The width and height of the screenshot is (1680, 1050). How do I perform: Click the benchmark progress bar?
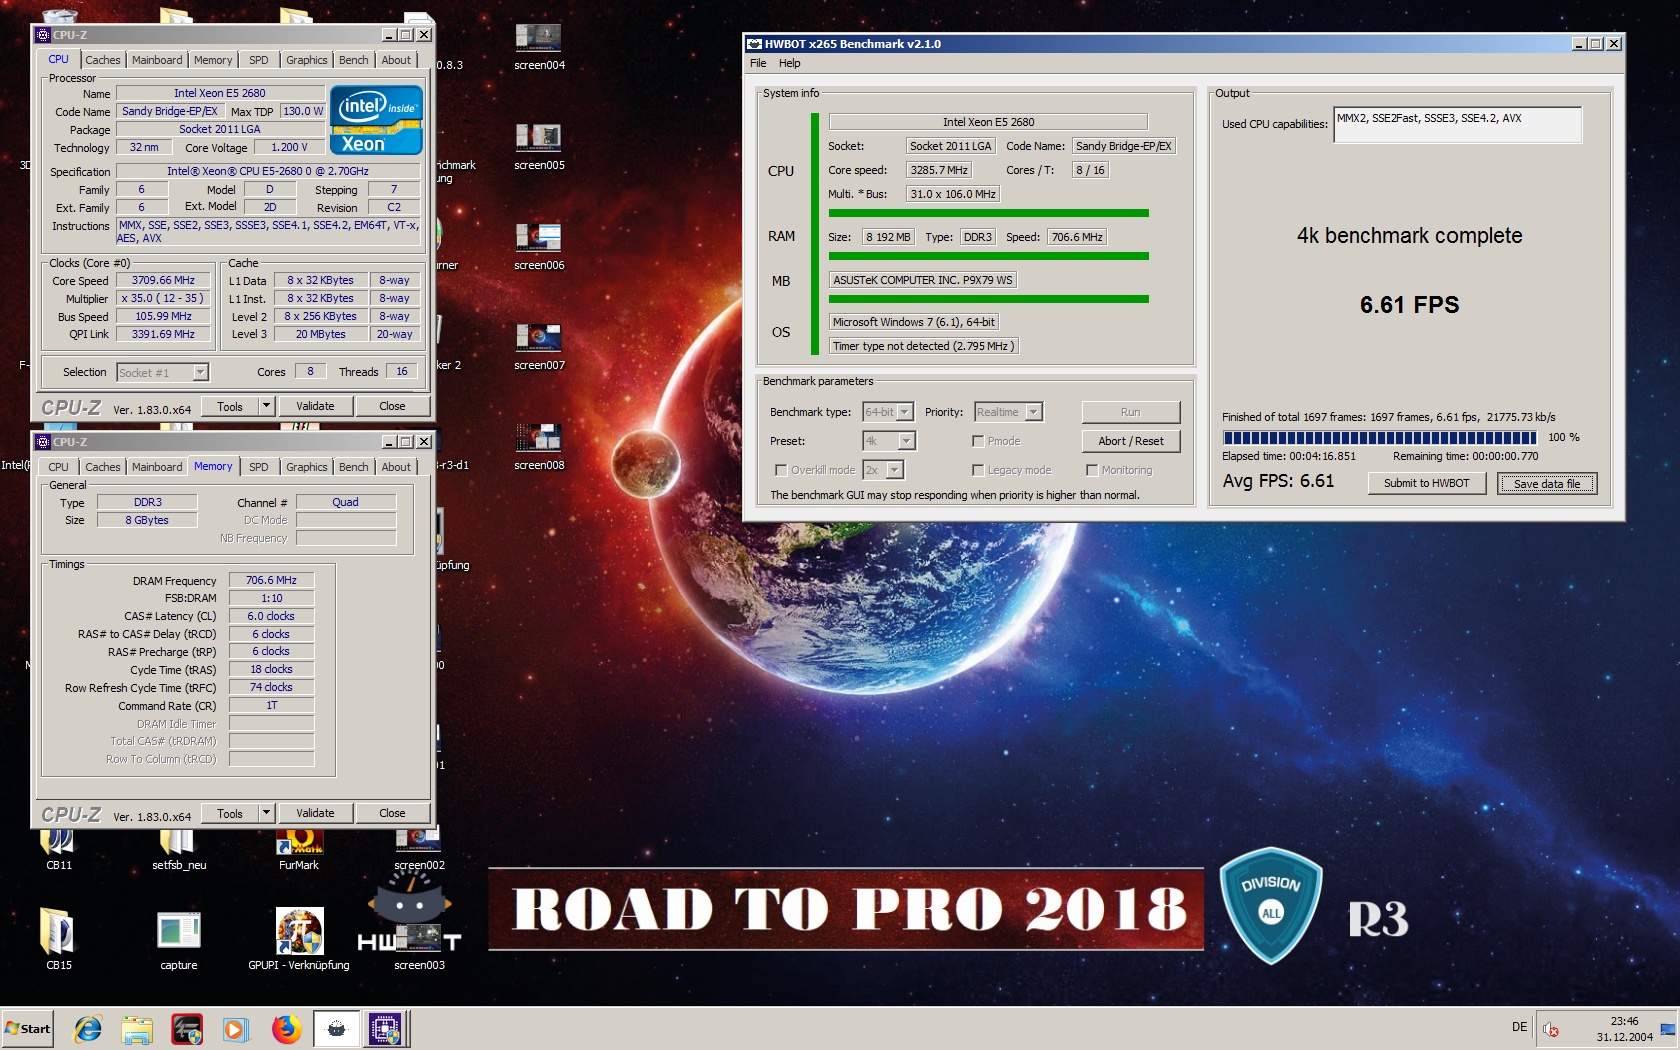click(x=1379, y=438)
